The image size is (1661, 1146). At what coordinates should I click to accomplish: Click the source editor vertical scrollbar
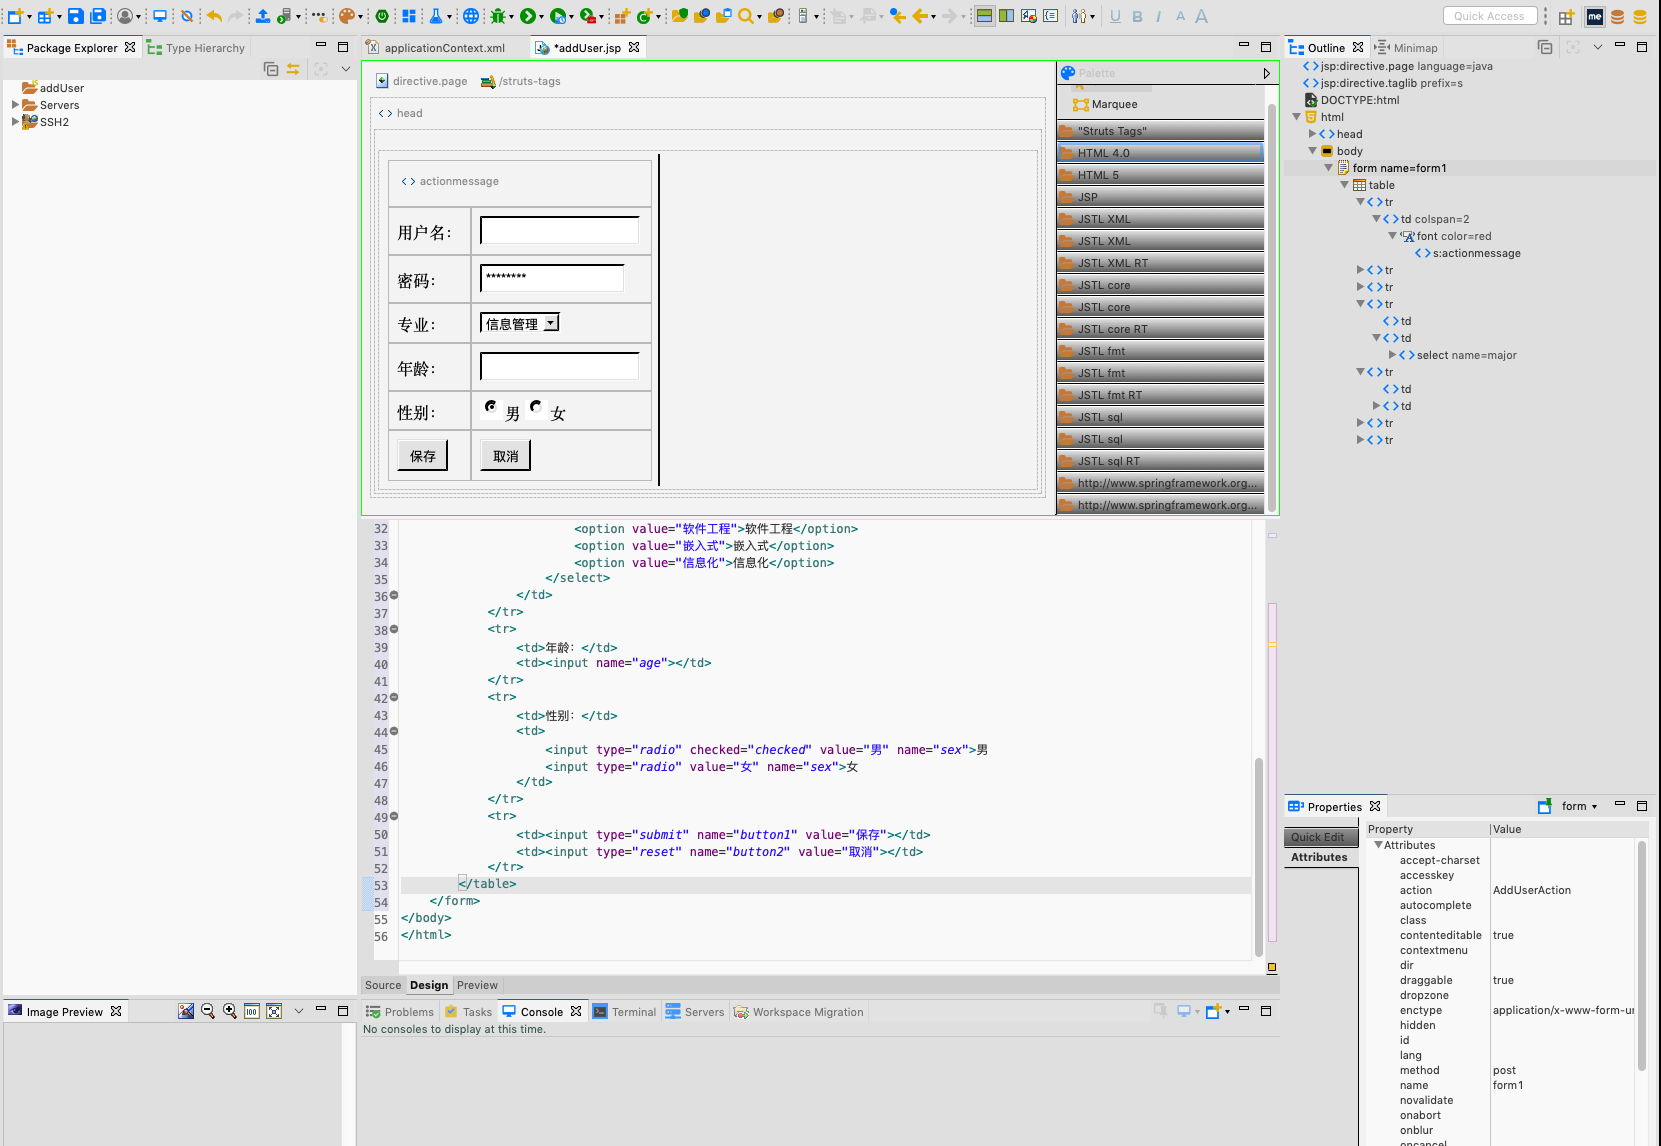point(1259,857)
